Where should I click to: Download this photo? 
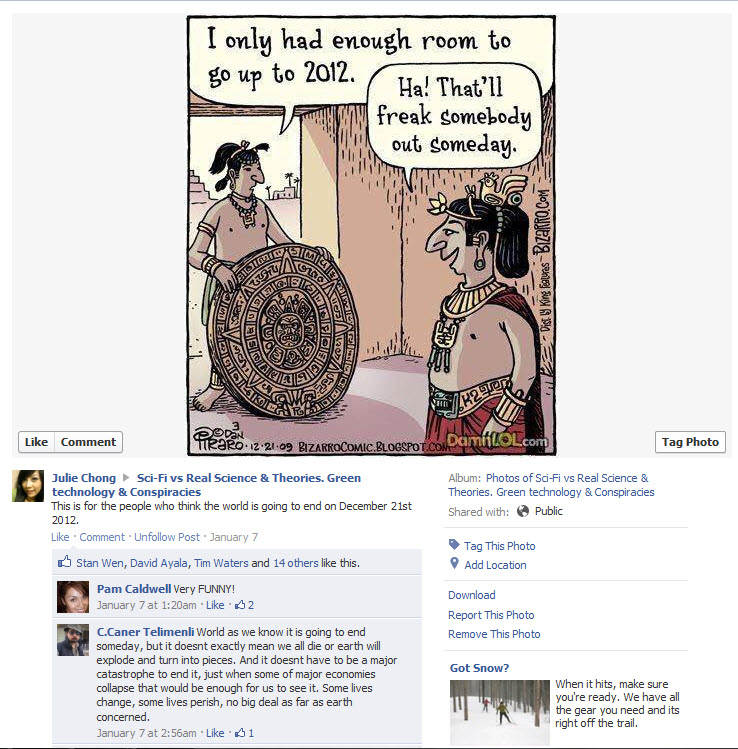(x=471, y=595)
